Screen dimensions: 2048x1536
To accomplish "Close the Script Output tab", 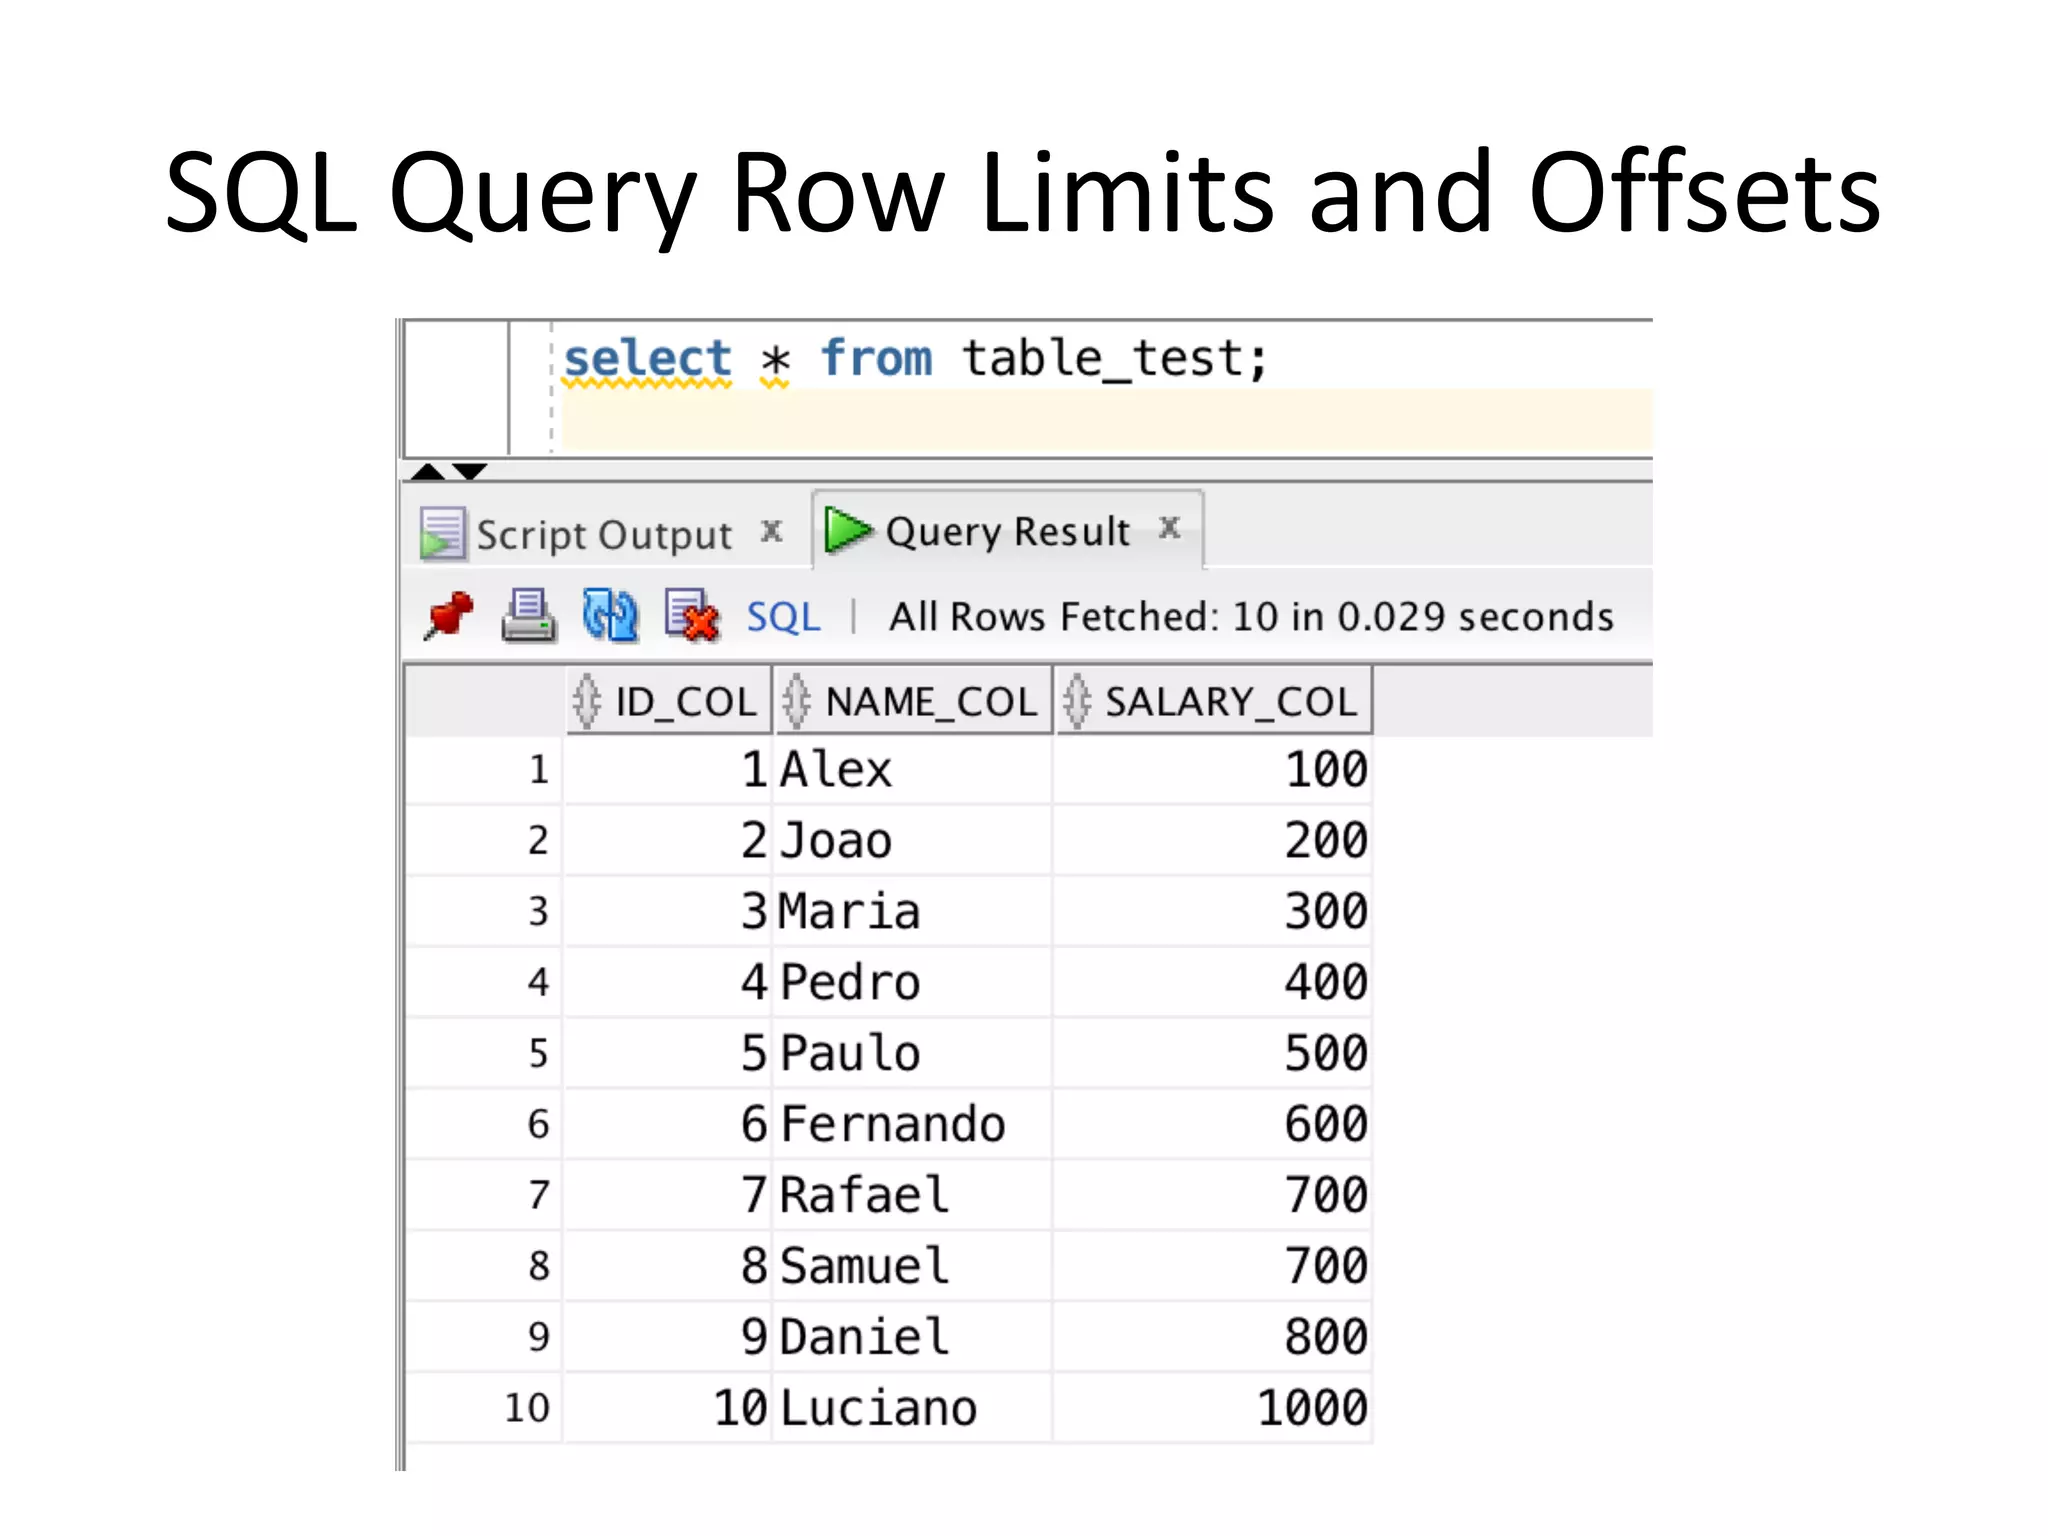I will 771,531.
